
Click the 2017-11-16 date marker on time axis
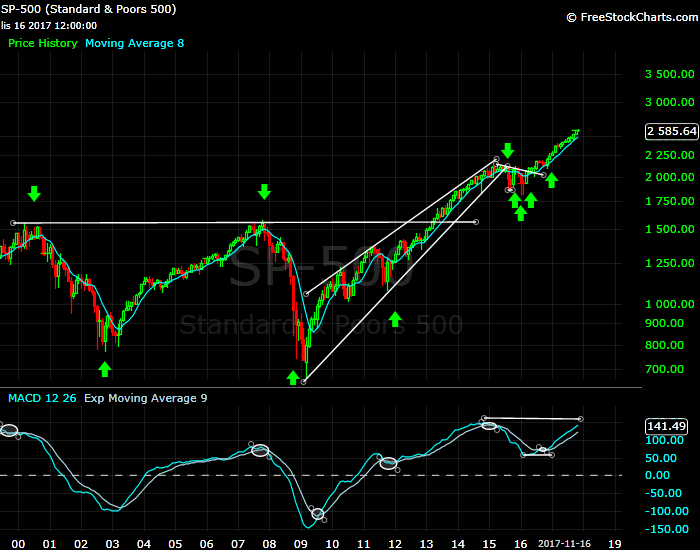[566, 544]
